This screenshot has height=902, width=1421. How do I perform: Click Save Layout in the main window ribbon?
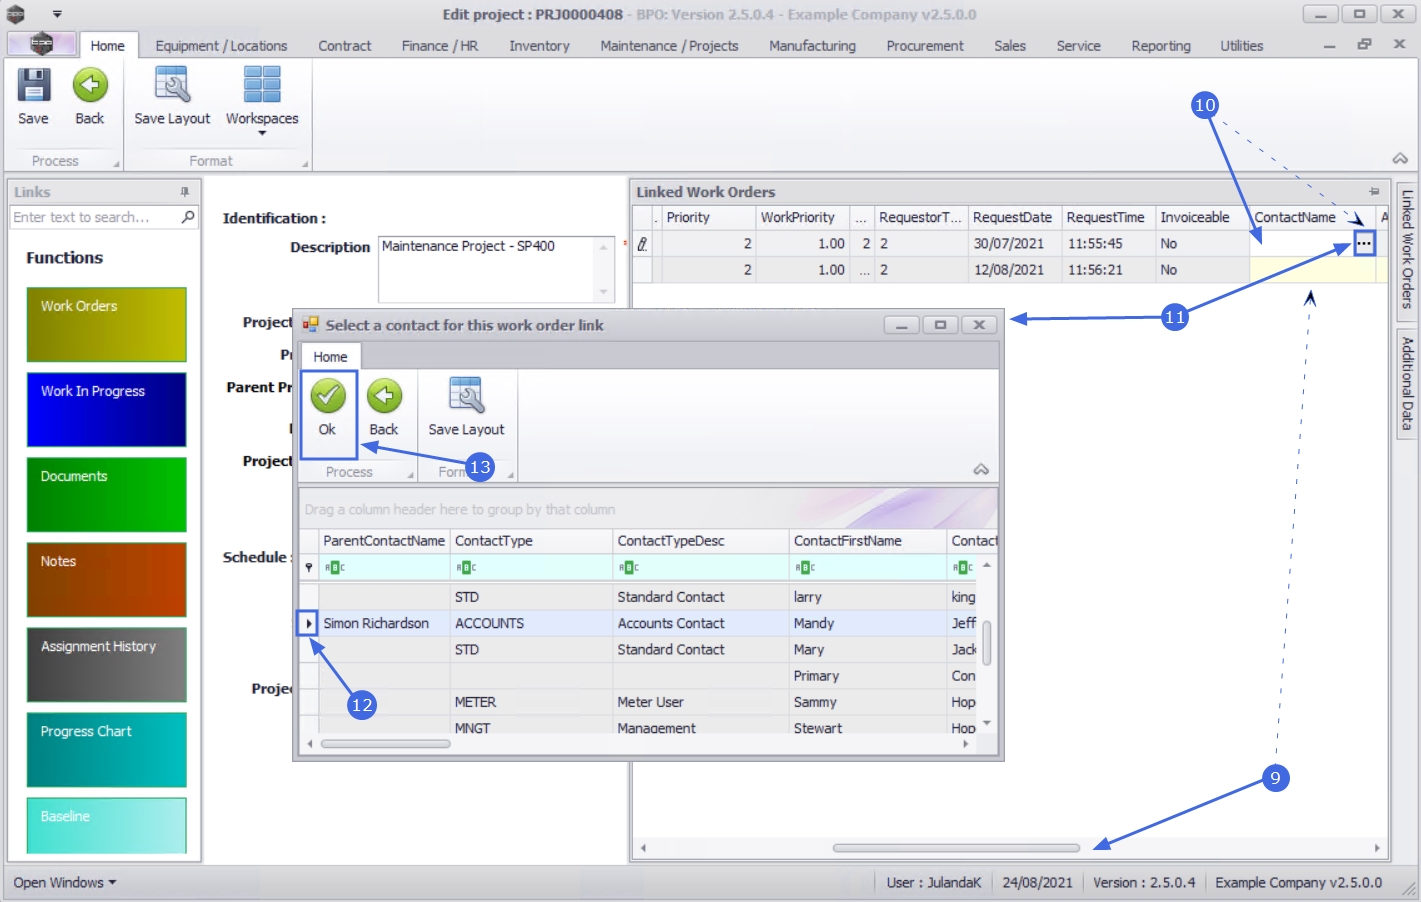pyautogui.click(x=172, y=97)
